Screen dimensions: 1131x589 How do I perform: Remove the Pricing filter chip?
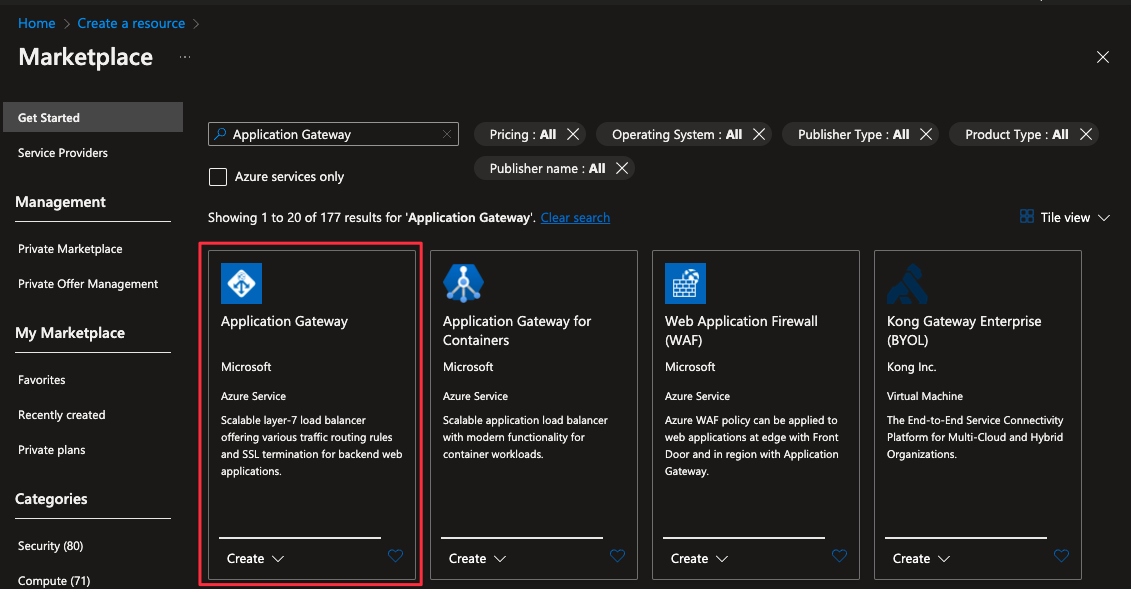[x=573, y=134]
